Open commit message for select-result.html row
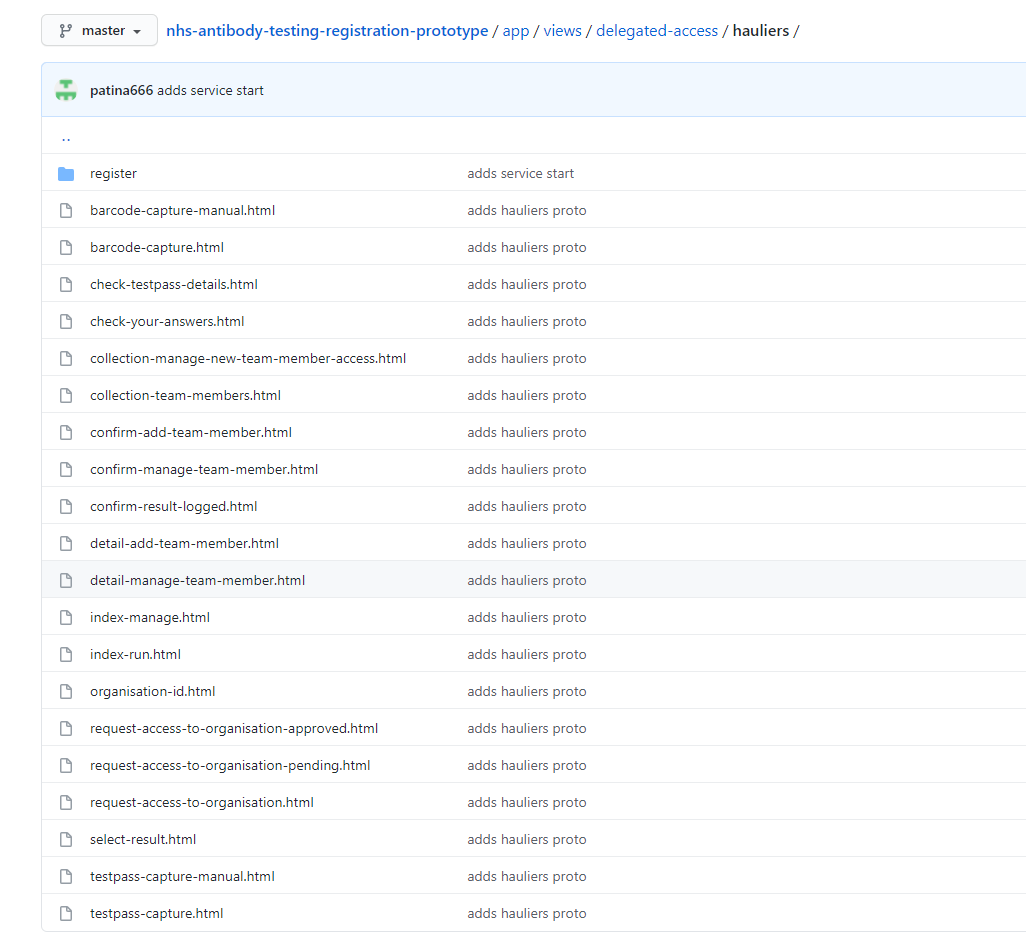Viewport: 1026px width, 949px height. [527, 839]
